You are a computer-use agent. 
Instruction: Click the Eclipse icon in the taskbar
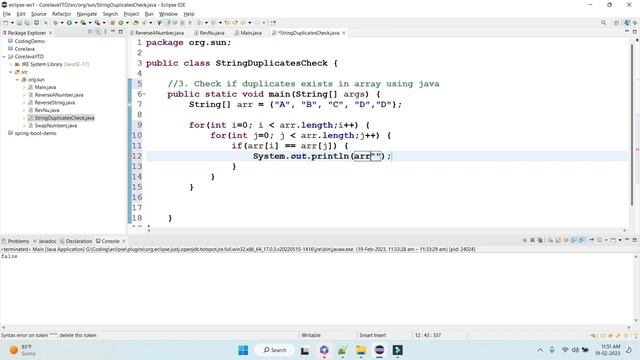click(380, 350)
